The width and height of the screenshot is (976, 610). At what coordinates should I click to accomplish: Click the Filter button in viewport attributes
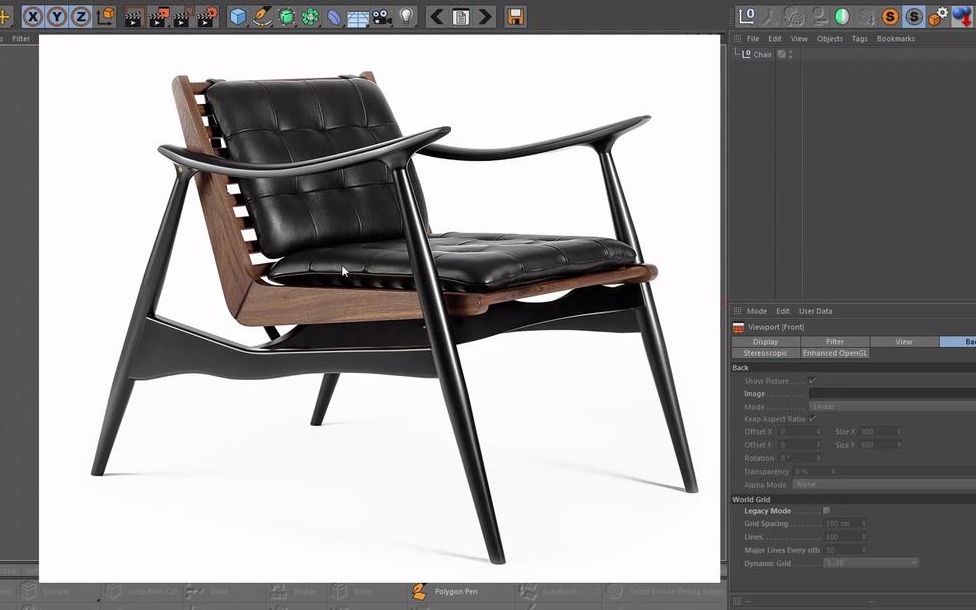click(x=835, y=341)
